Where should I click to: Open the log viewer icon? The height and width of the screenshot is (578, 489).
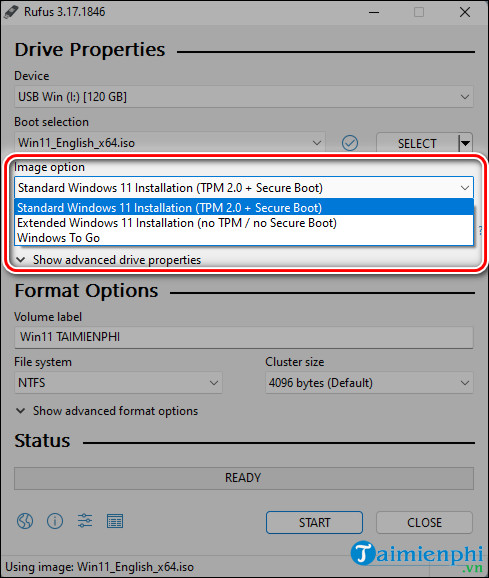coord(115,521)
